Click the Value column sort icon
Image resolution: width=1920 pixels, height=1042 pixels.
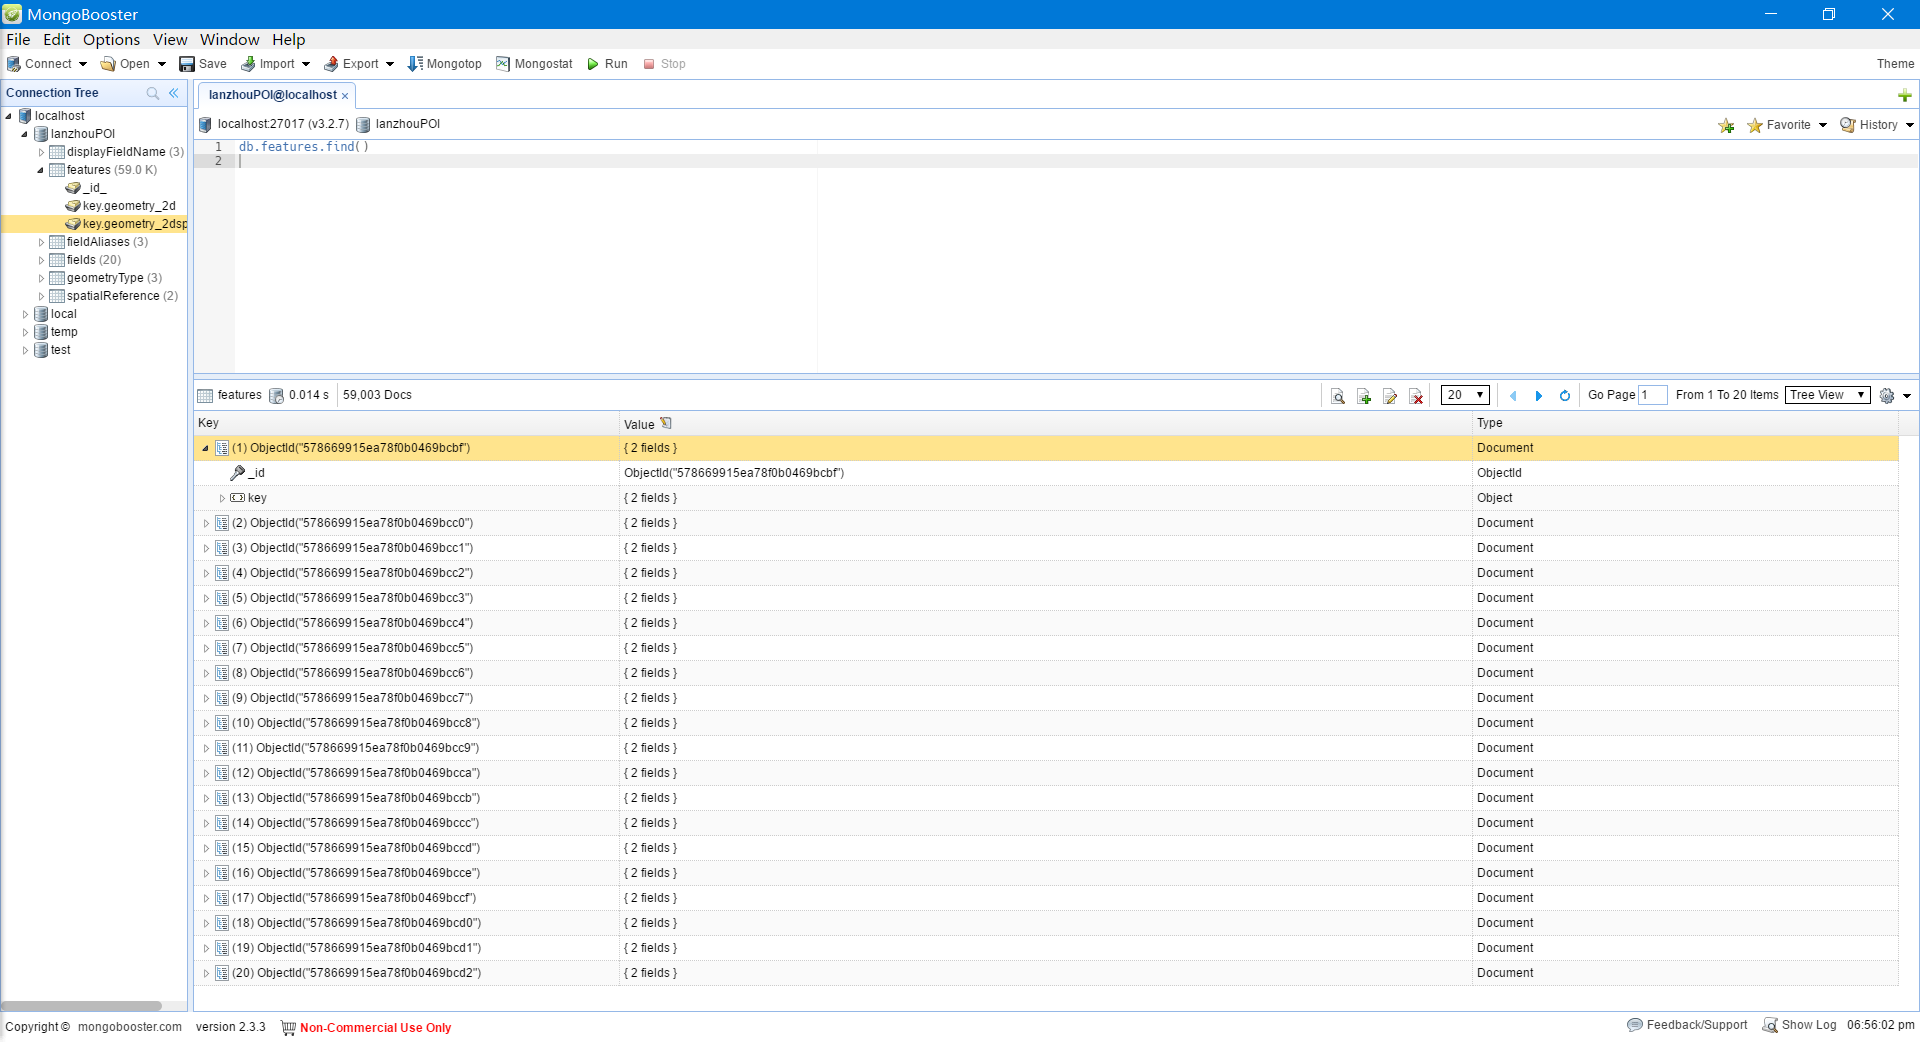click(x=666, y=423)
